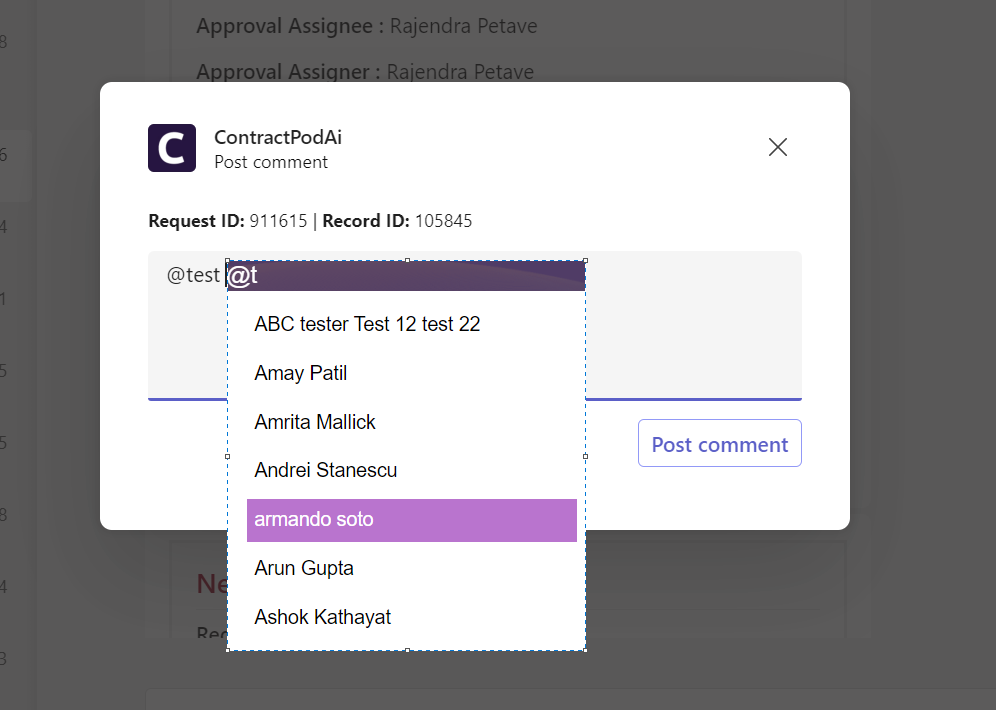
Task: Select ABC tester Test 12 test 22
Action: [367, 324]
